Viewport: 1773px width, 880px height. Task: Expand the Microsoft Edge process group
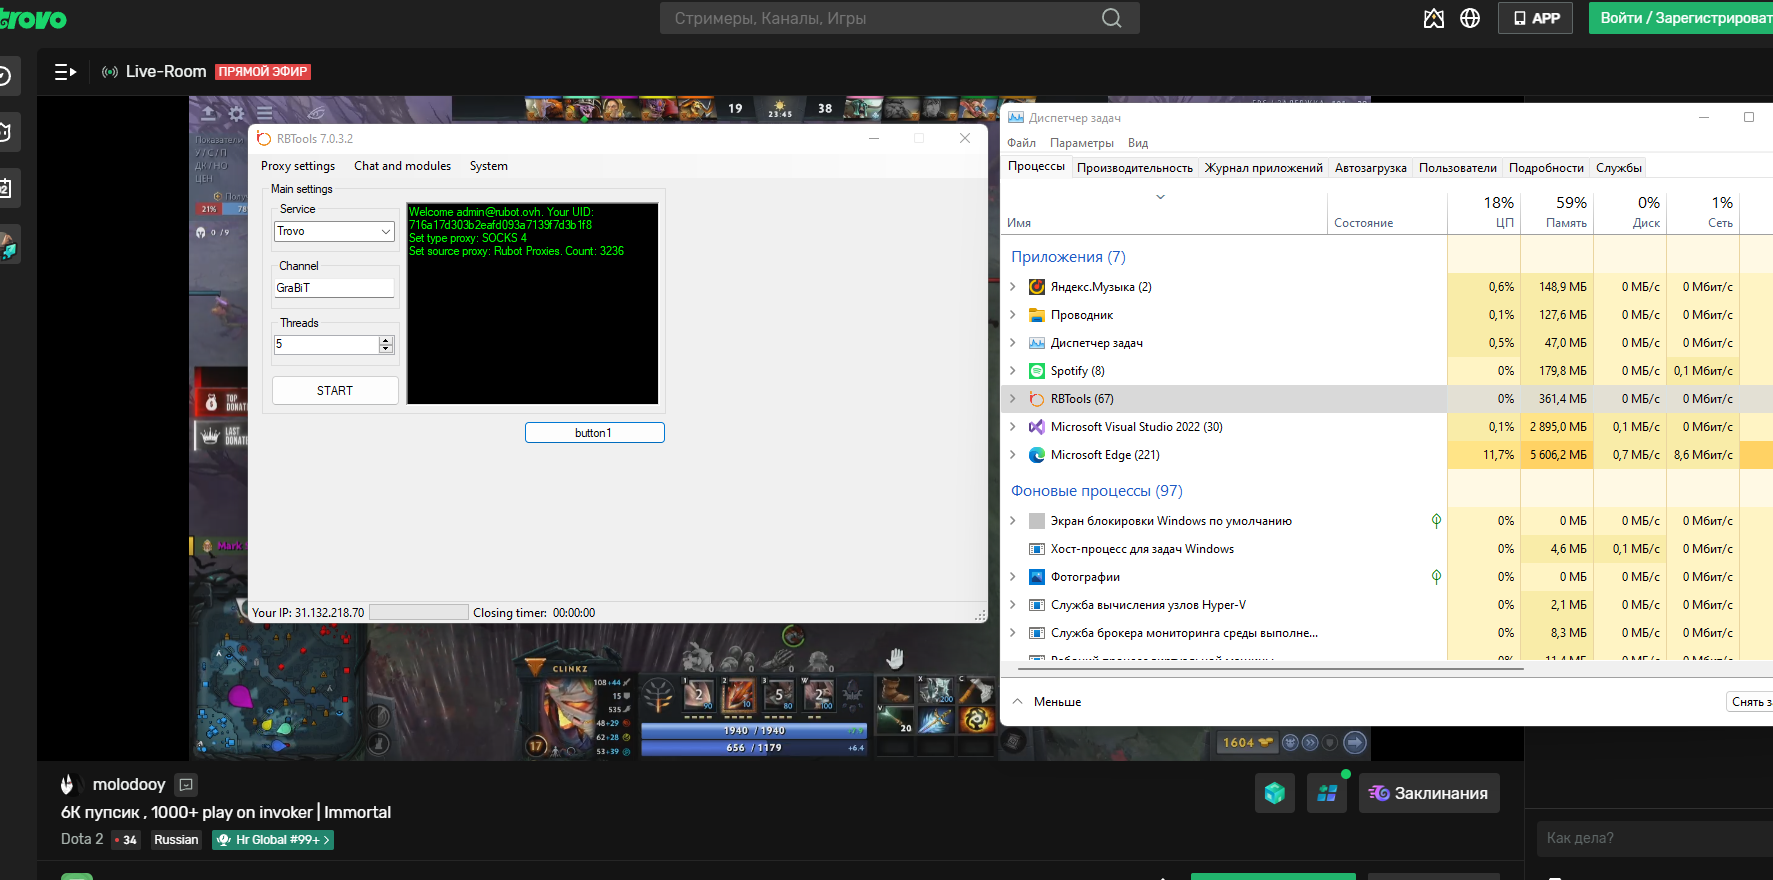[1012, 455]
